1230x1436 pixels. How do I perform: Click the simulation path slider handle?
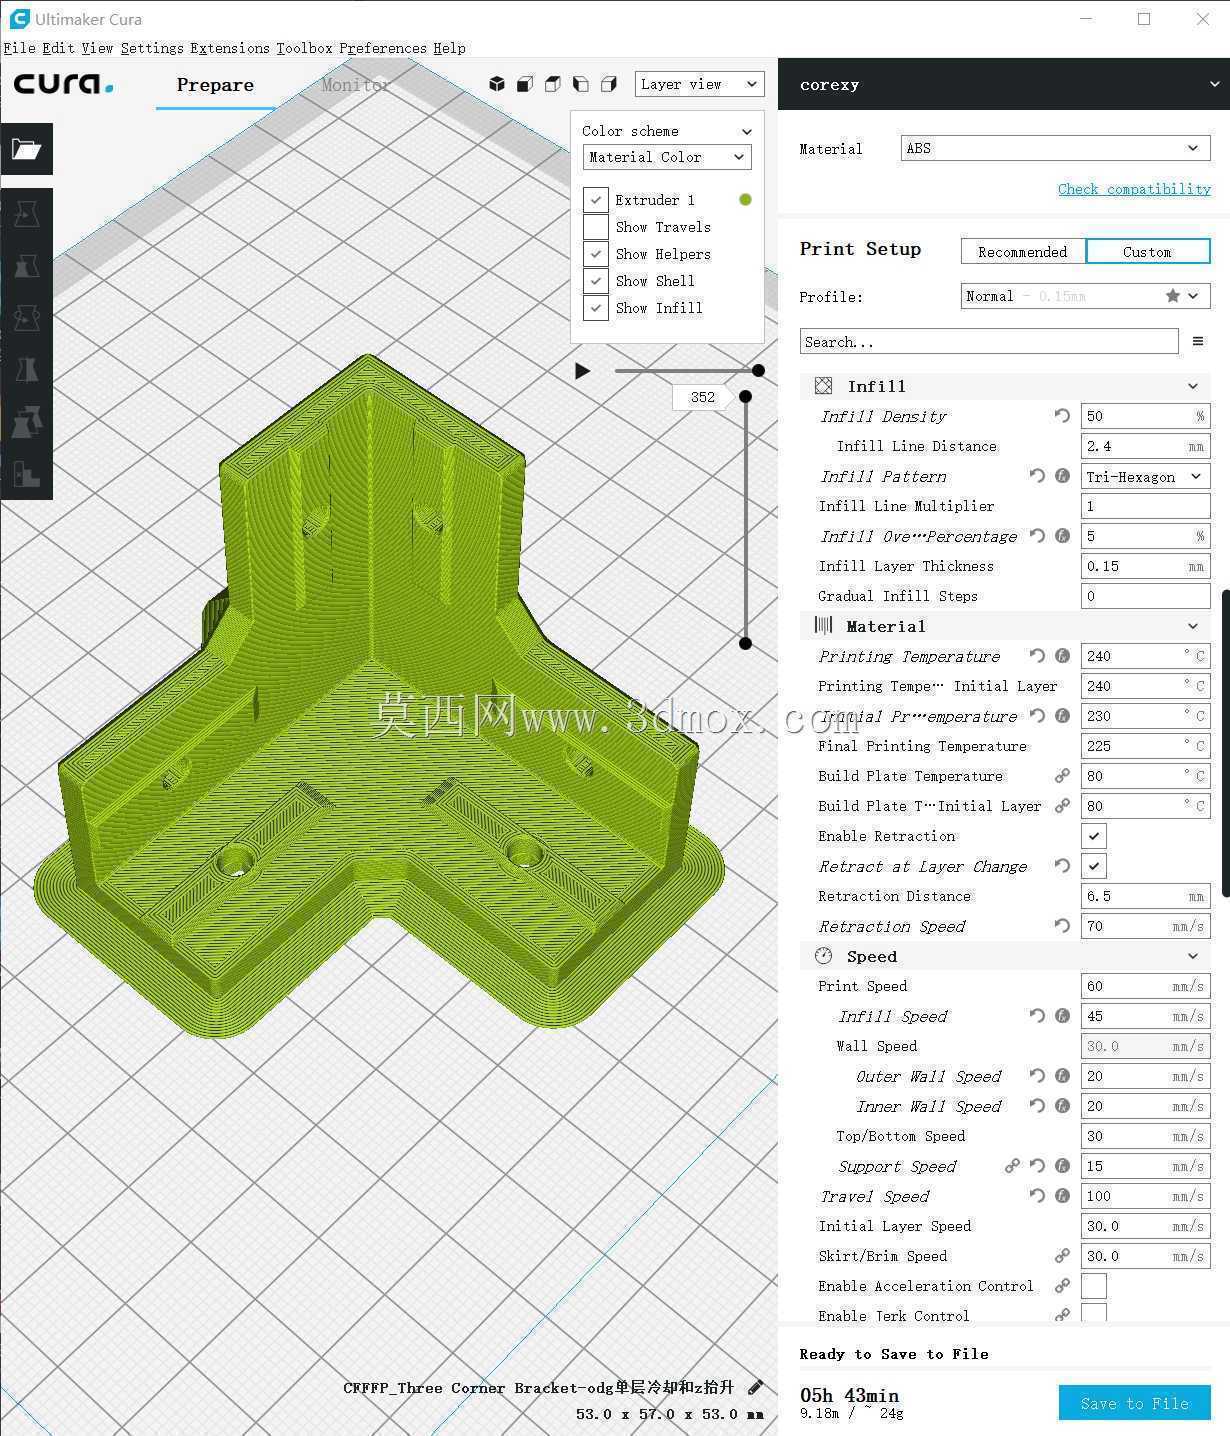pyautogui.click(x=759, y=371)
